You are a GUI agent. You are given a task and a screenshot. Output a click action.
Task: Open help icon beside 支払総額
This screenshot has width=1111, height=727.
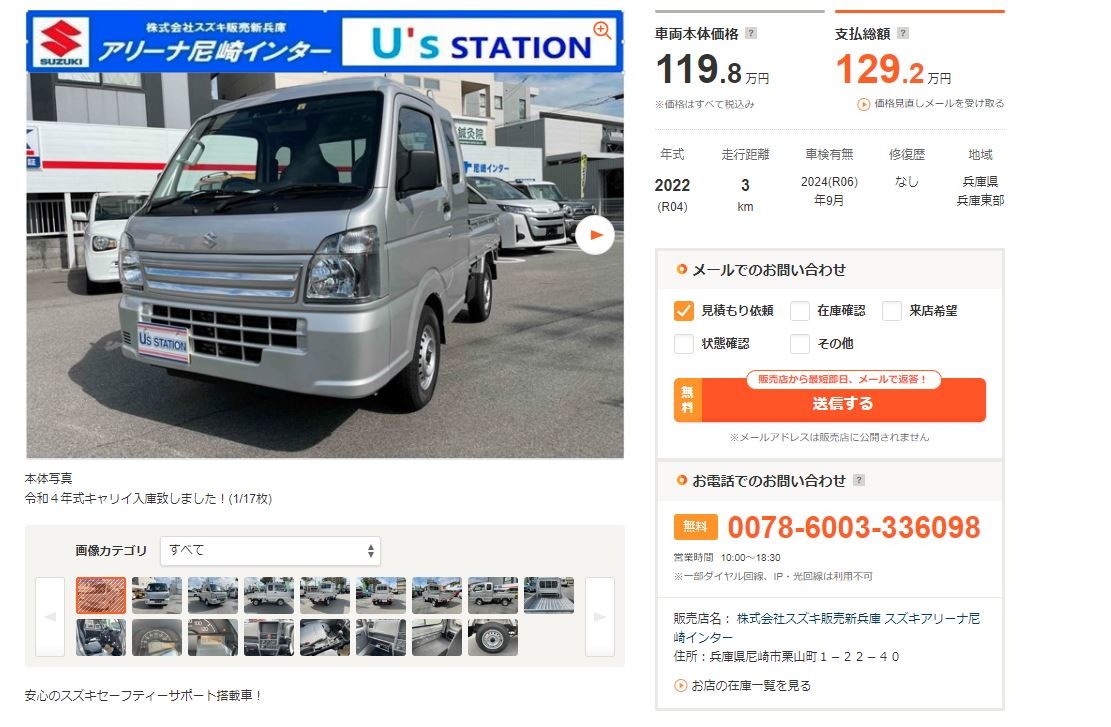903,33
